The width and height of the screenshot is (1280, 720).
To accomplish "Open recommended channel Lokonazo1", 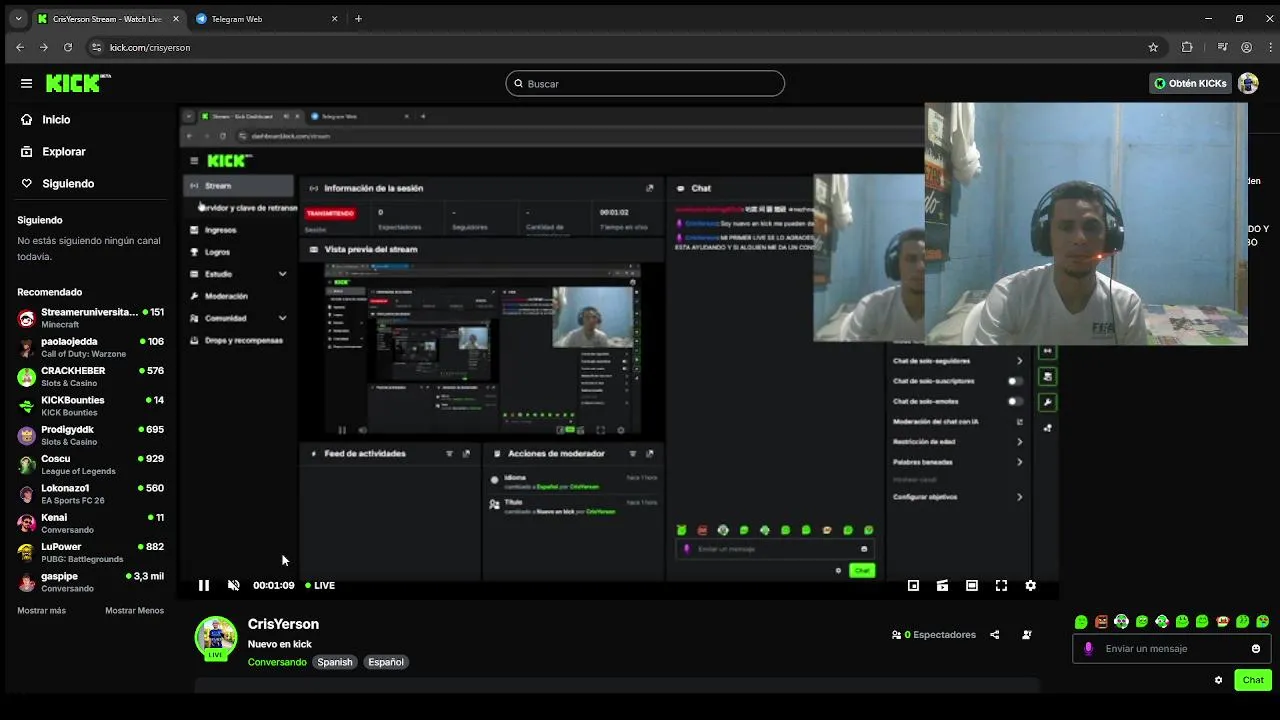I will [90, 494].
